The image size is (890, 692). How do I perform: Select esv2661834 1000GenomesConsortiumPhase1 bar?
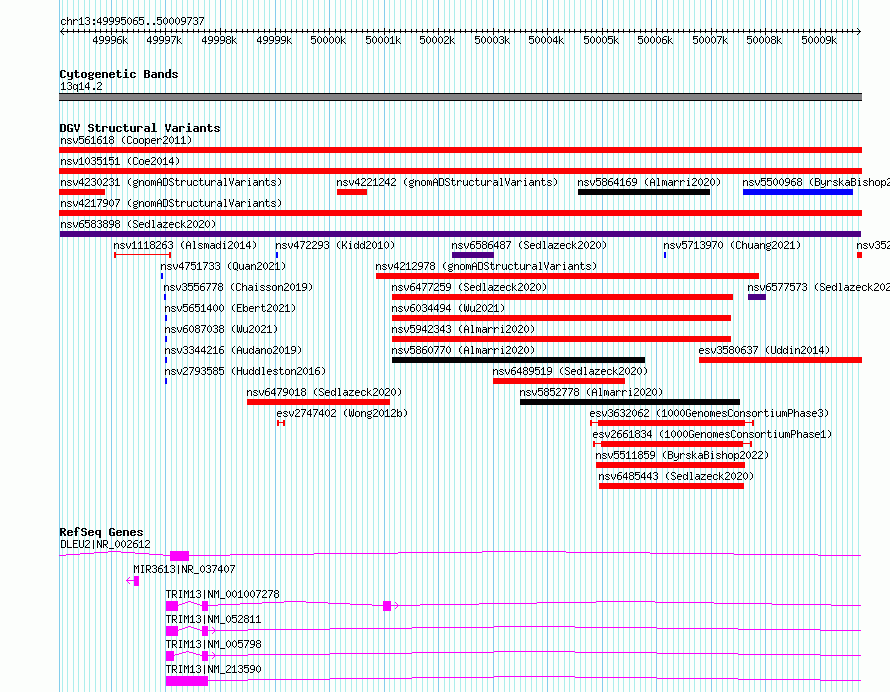(672, 444)
